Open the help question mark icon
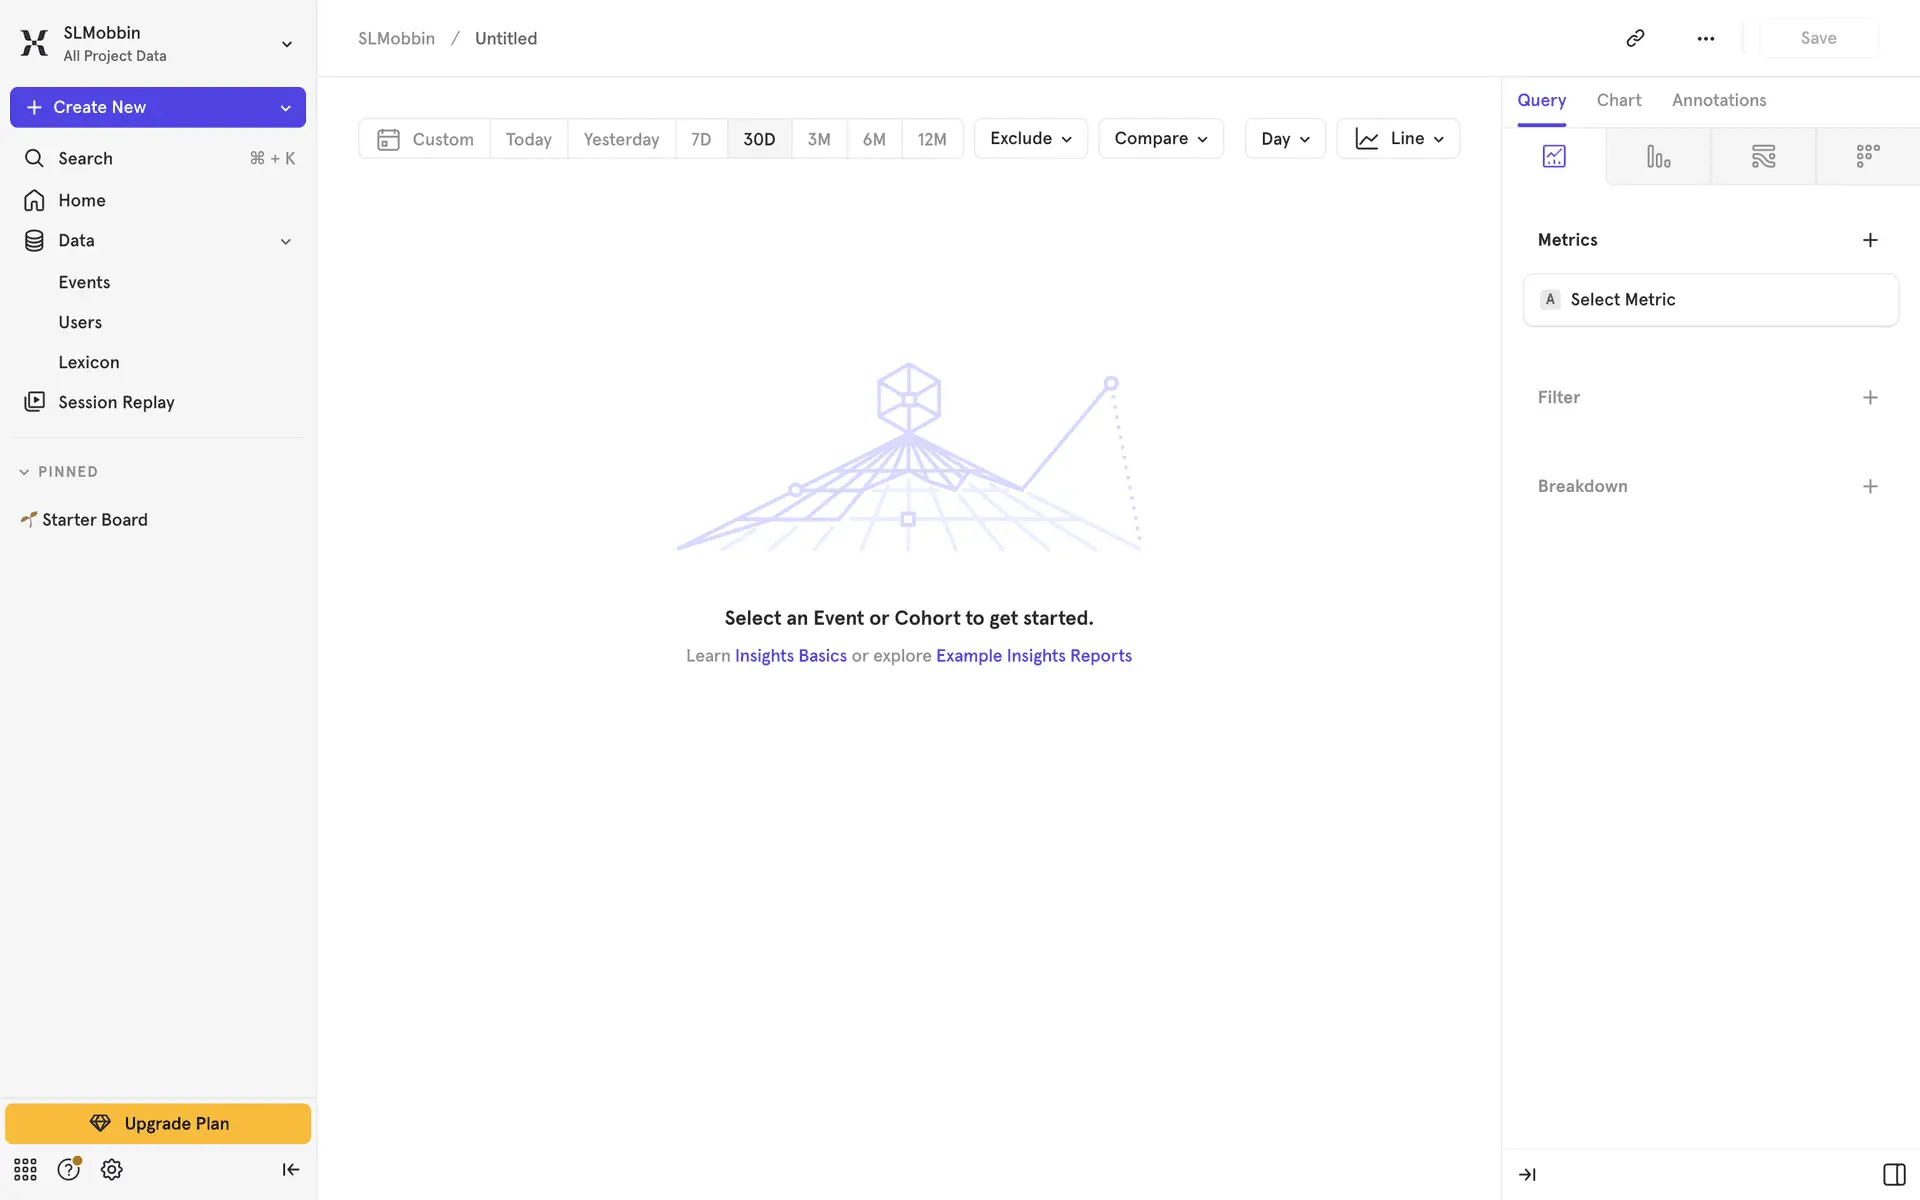1920x1200 pixels. coord(68,1169)
